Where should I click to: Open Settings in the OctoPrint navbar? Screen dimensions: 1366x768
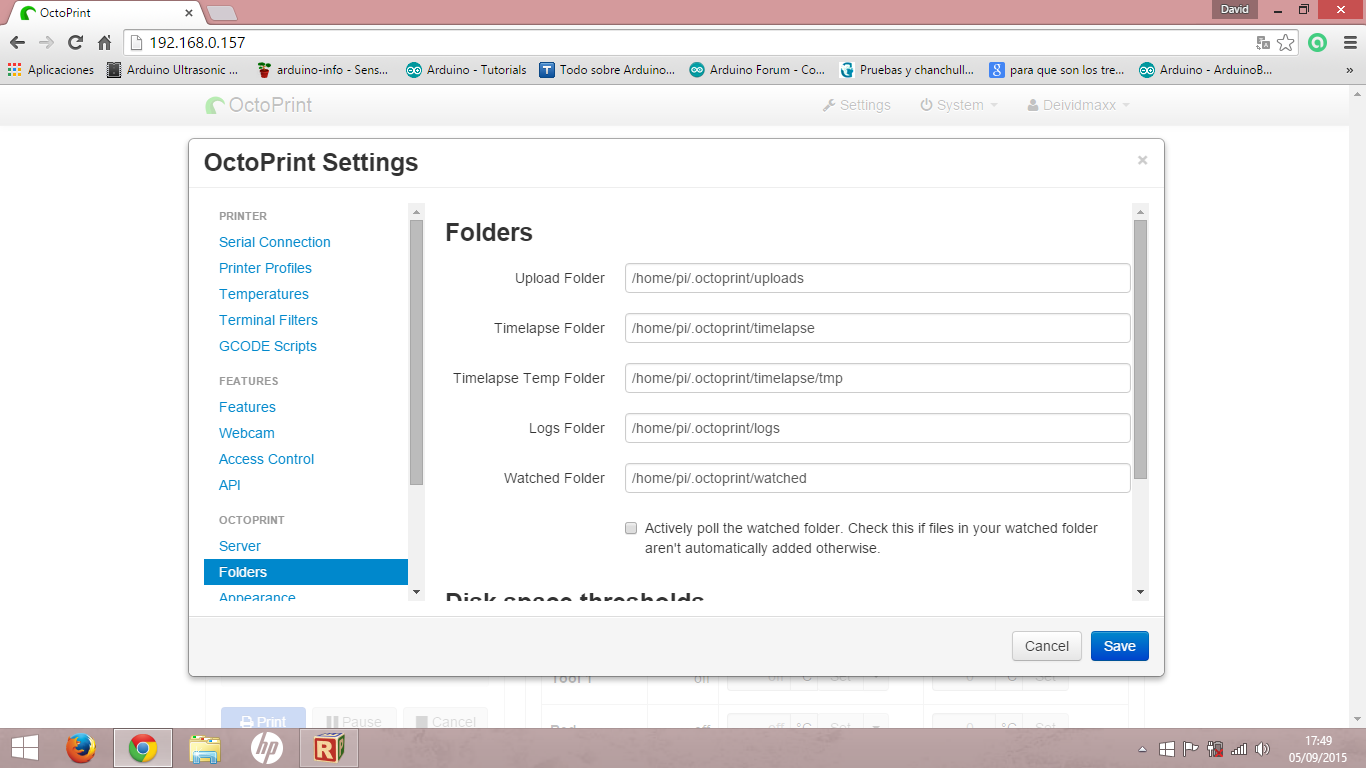pos(856,105)
